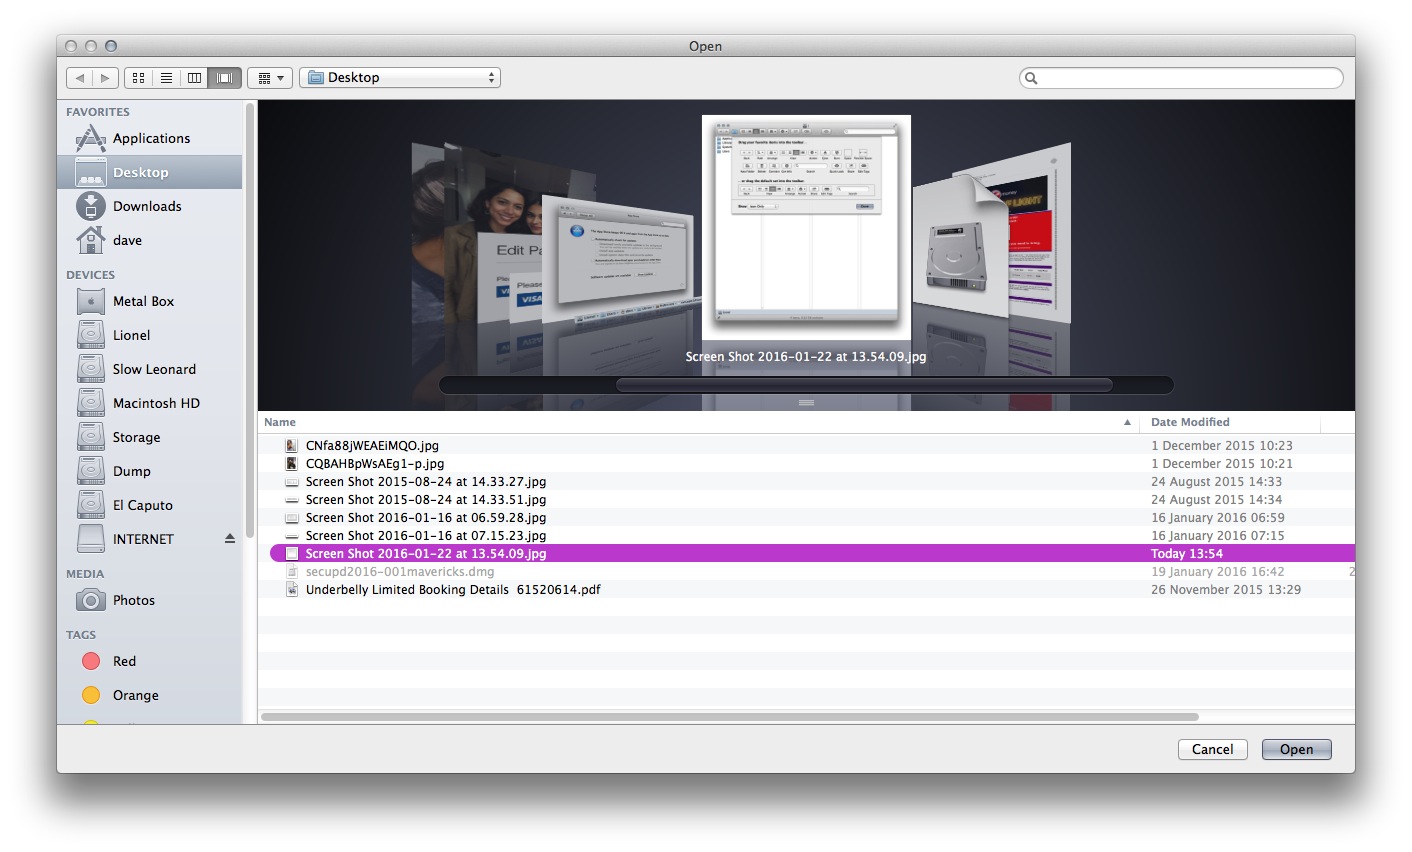Open the Applications favorite in sidebar

point(151,138)
